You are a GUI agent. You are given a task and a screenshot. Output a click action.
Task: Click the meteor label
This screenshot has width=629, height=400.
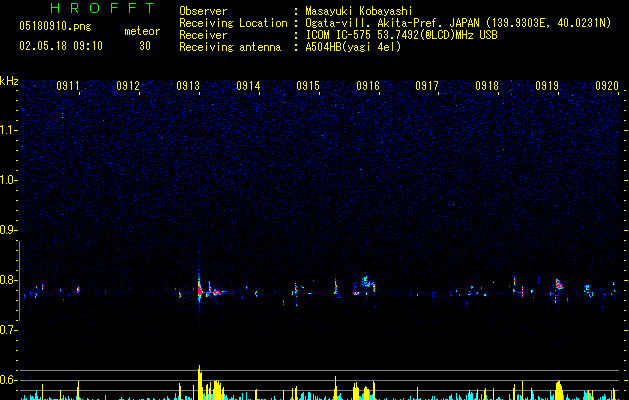click(x=142, y=31)
